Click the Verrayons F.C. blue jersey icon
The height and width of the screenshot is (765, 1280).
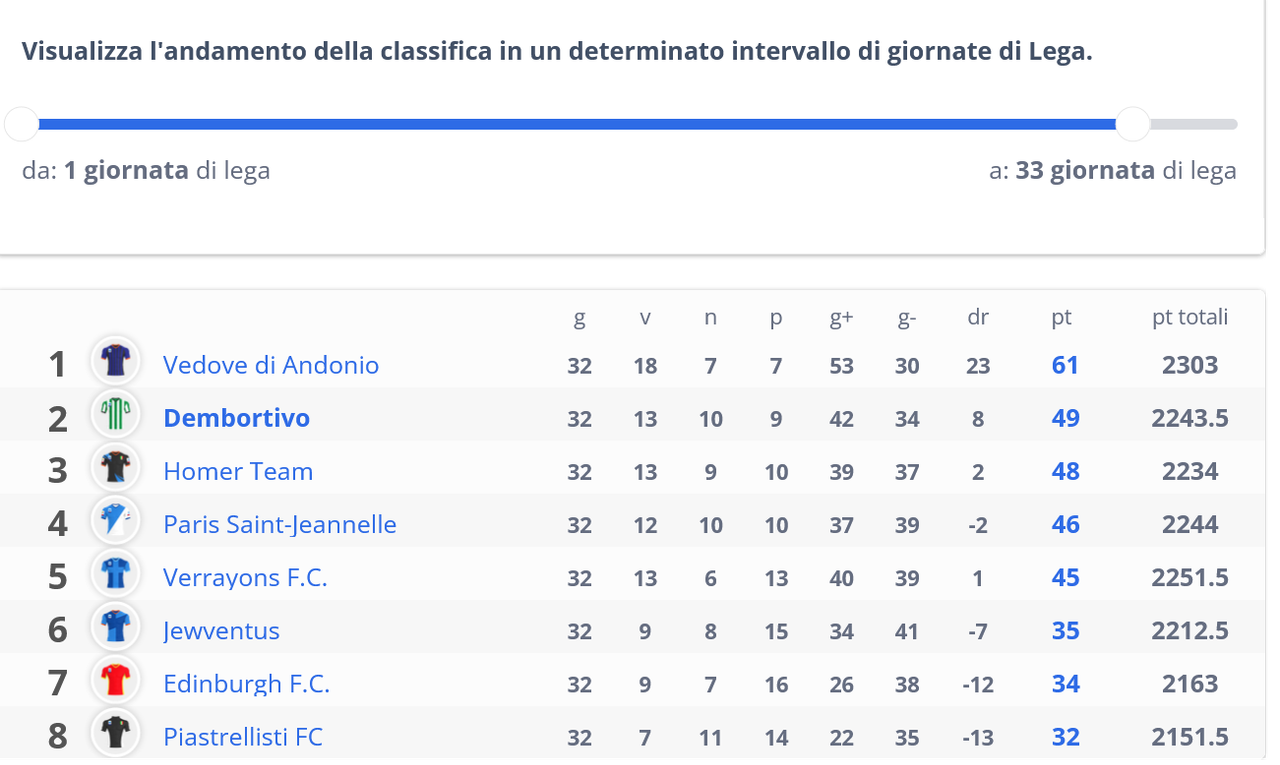pos(116,574)
